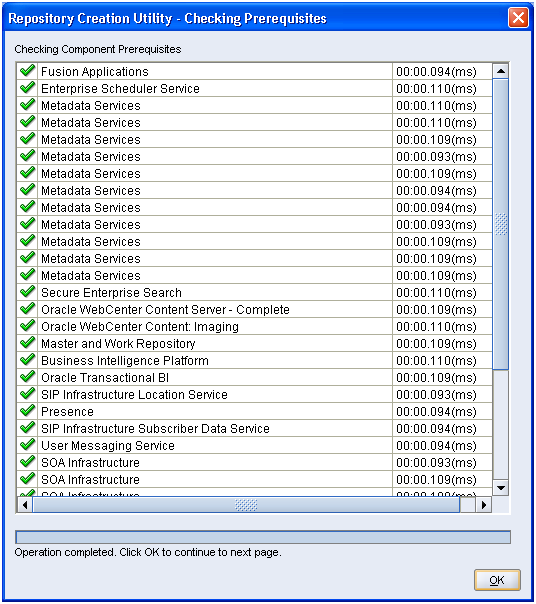The height and width of the screenshot is (604, 536).
Task: Click SIP Infrastructure Subscriber Data Service text
Action: point(155,428)
